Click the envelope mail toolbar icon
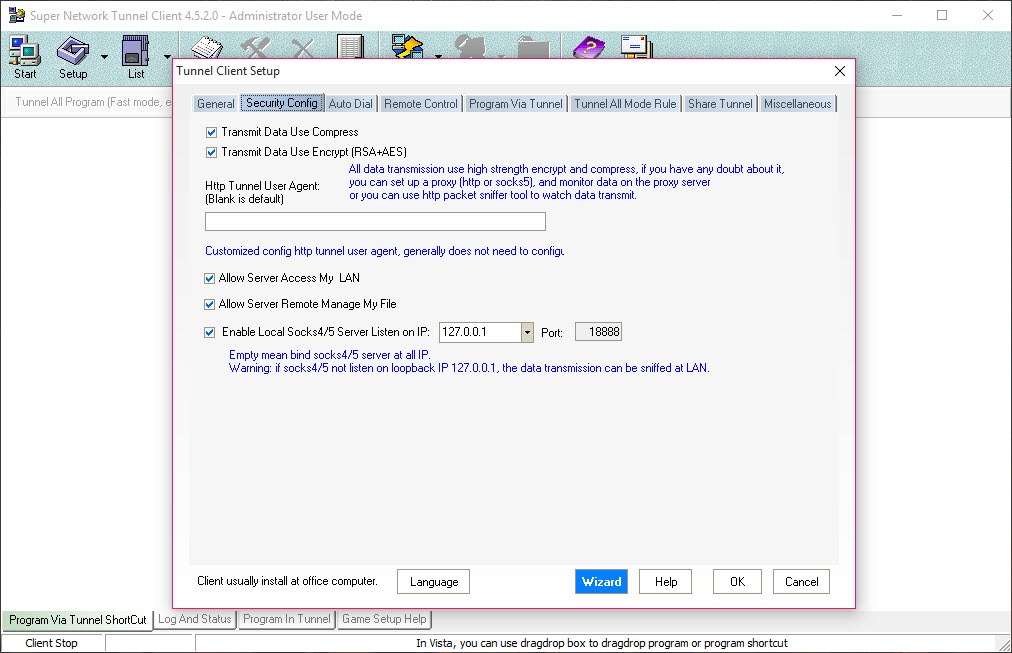Image resolution: width=1012 pixels, height=653 pixels. pos(636,47)
